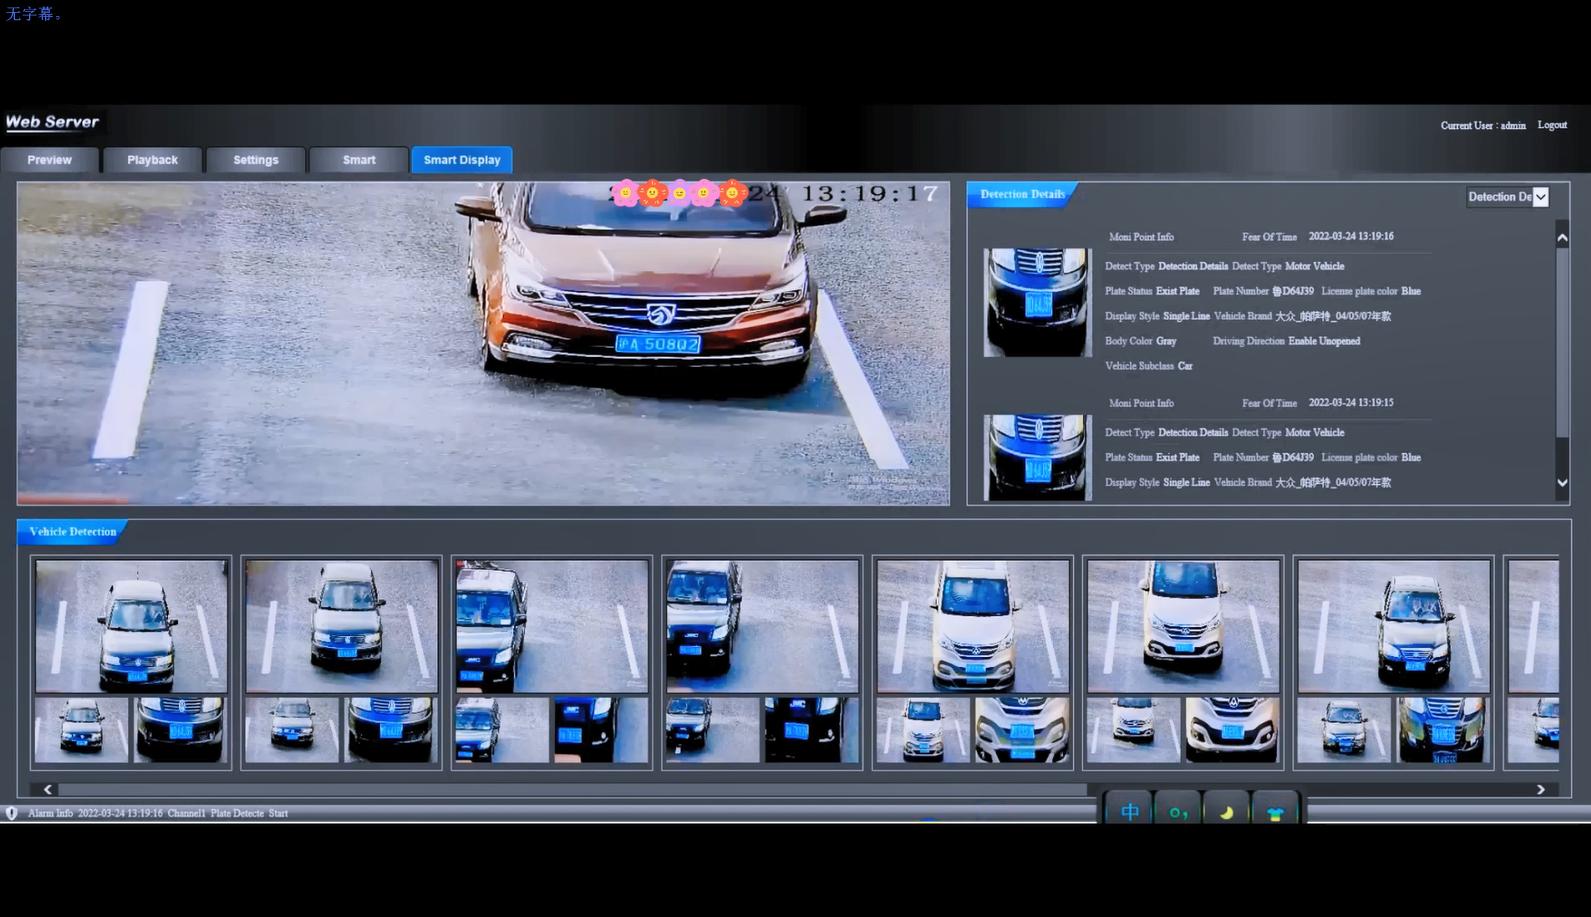Click Motor Vehicle value in first record

pos(1314,266)
